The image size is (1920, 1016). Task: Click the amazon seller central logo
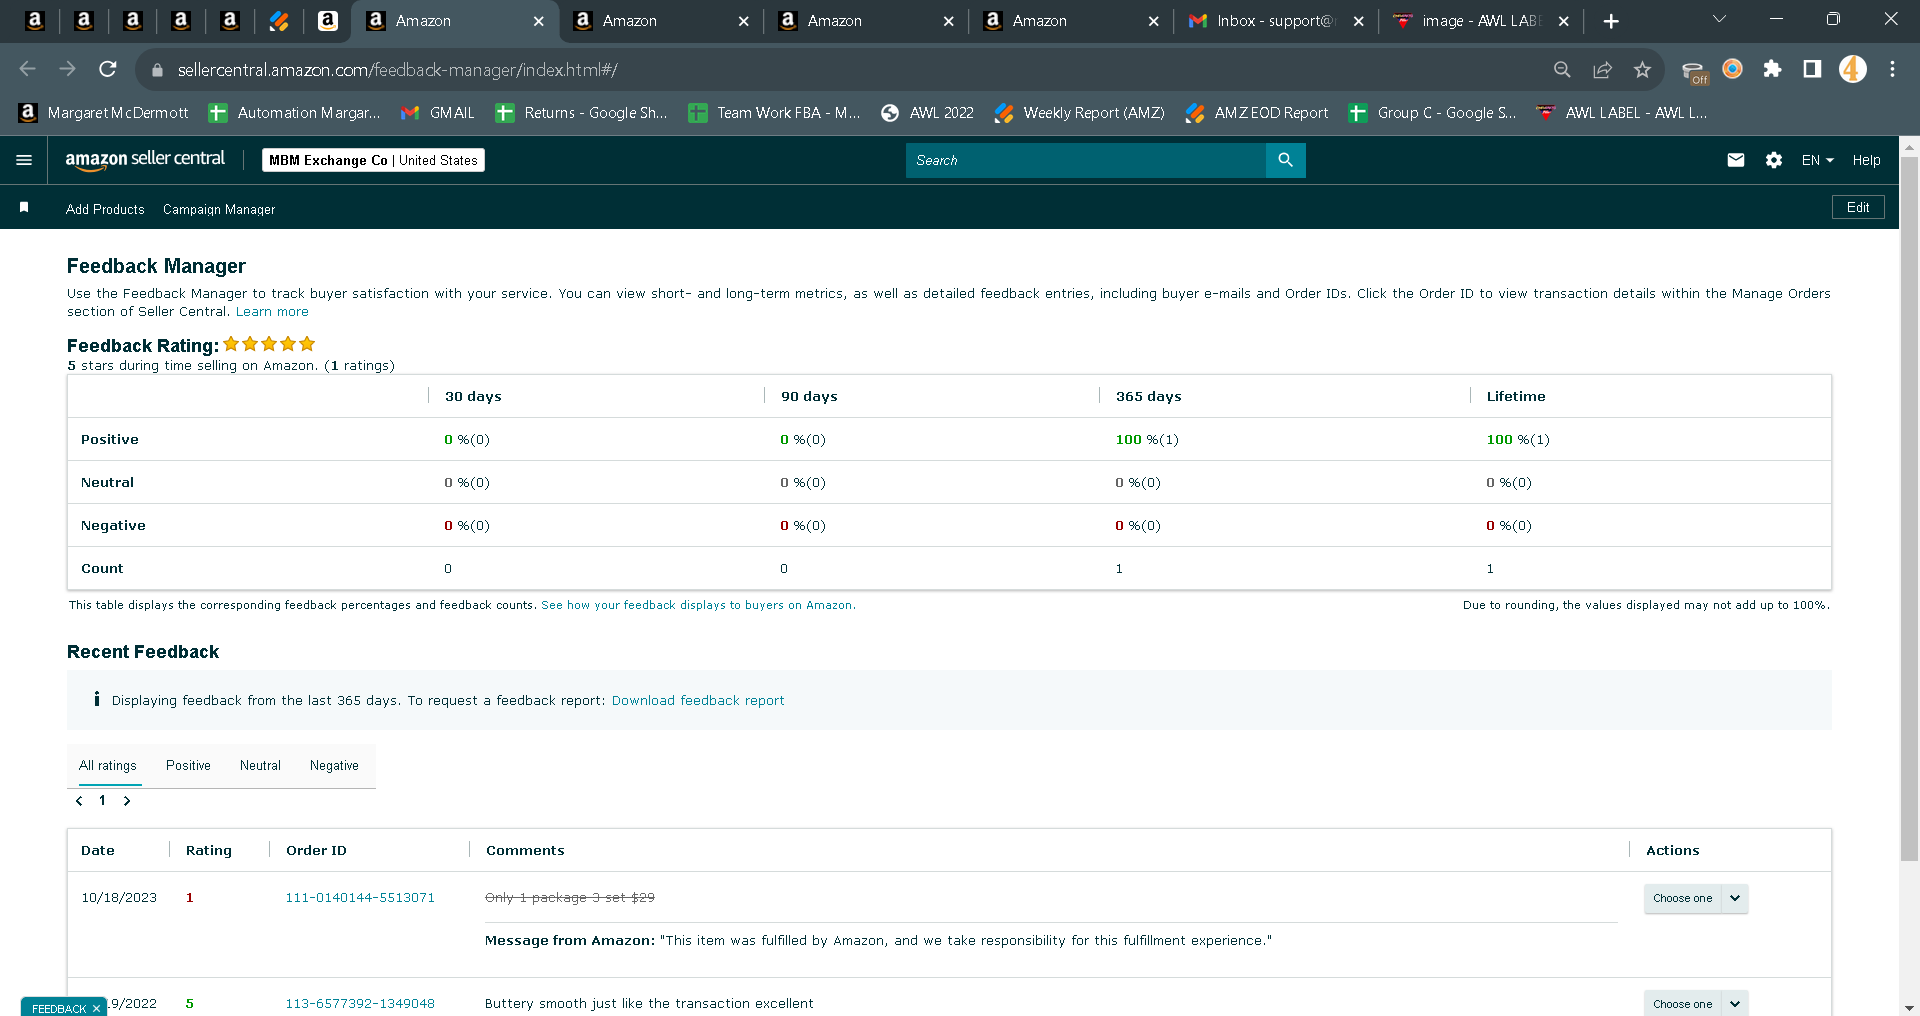145,160
